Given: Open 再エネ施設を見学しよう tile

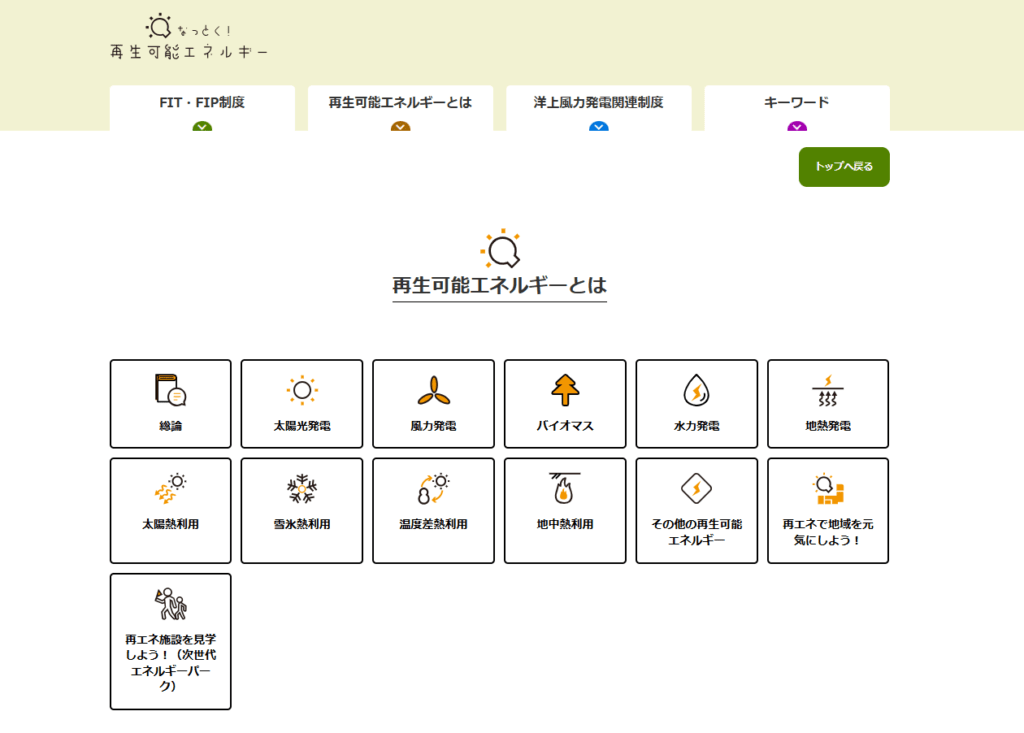Looking at the screenshot, I should coord(170,641).
